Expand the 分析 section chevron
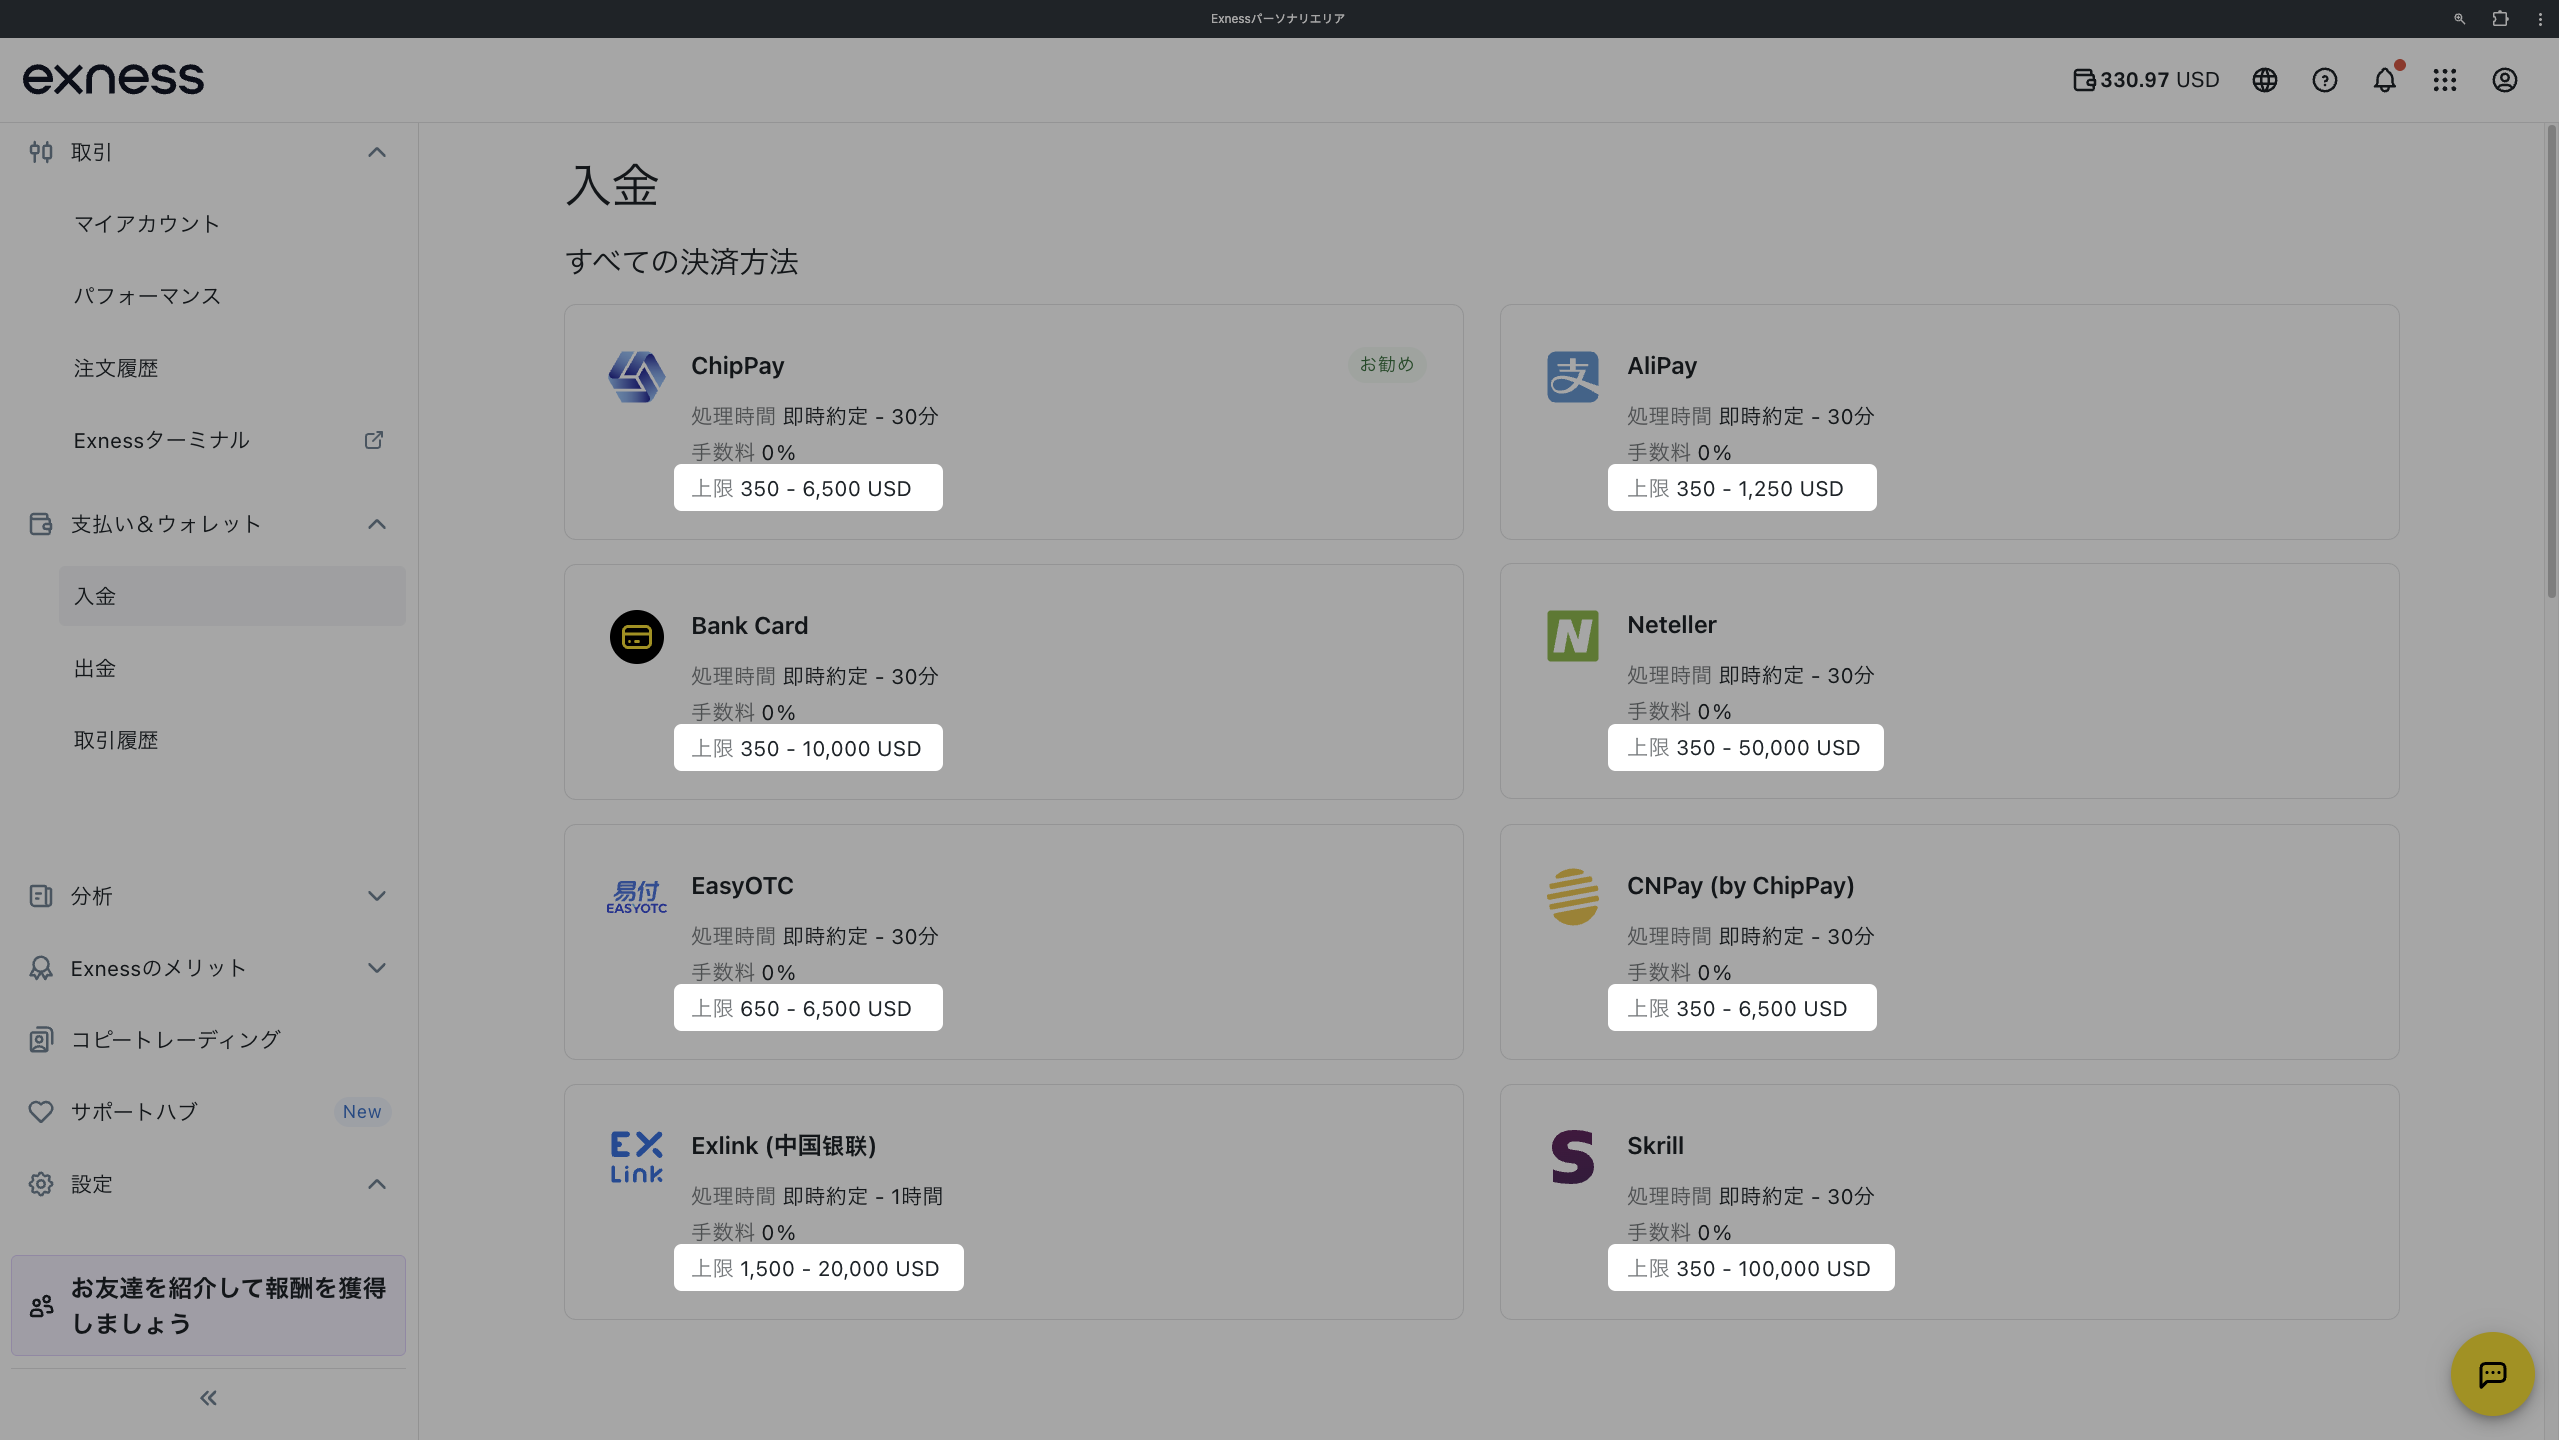This screenshot has height=1440, width=2559. (377, 896)
